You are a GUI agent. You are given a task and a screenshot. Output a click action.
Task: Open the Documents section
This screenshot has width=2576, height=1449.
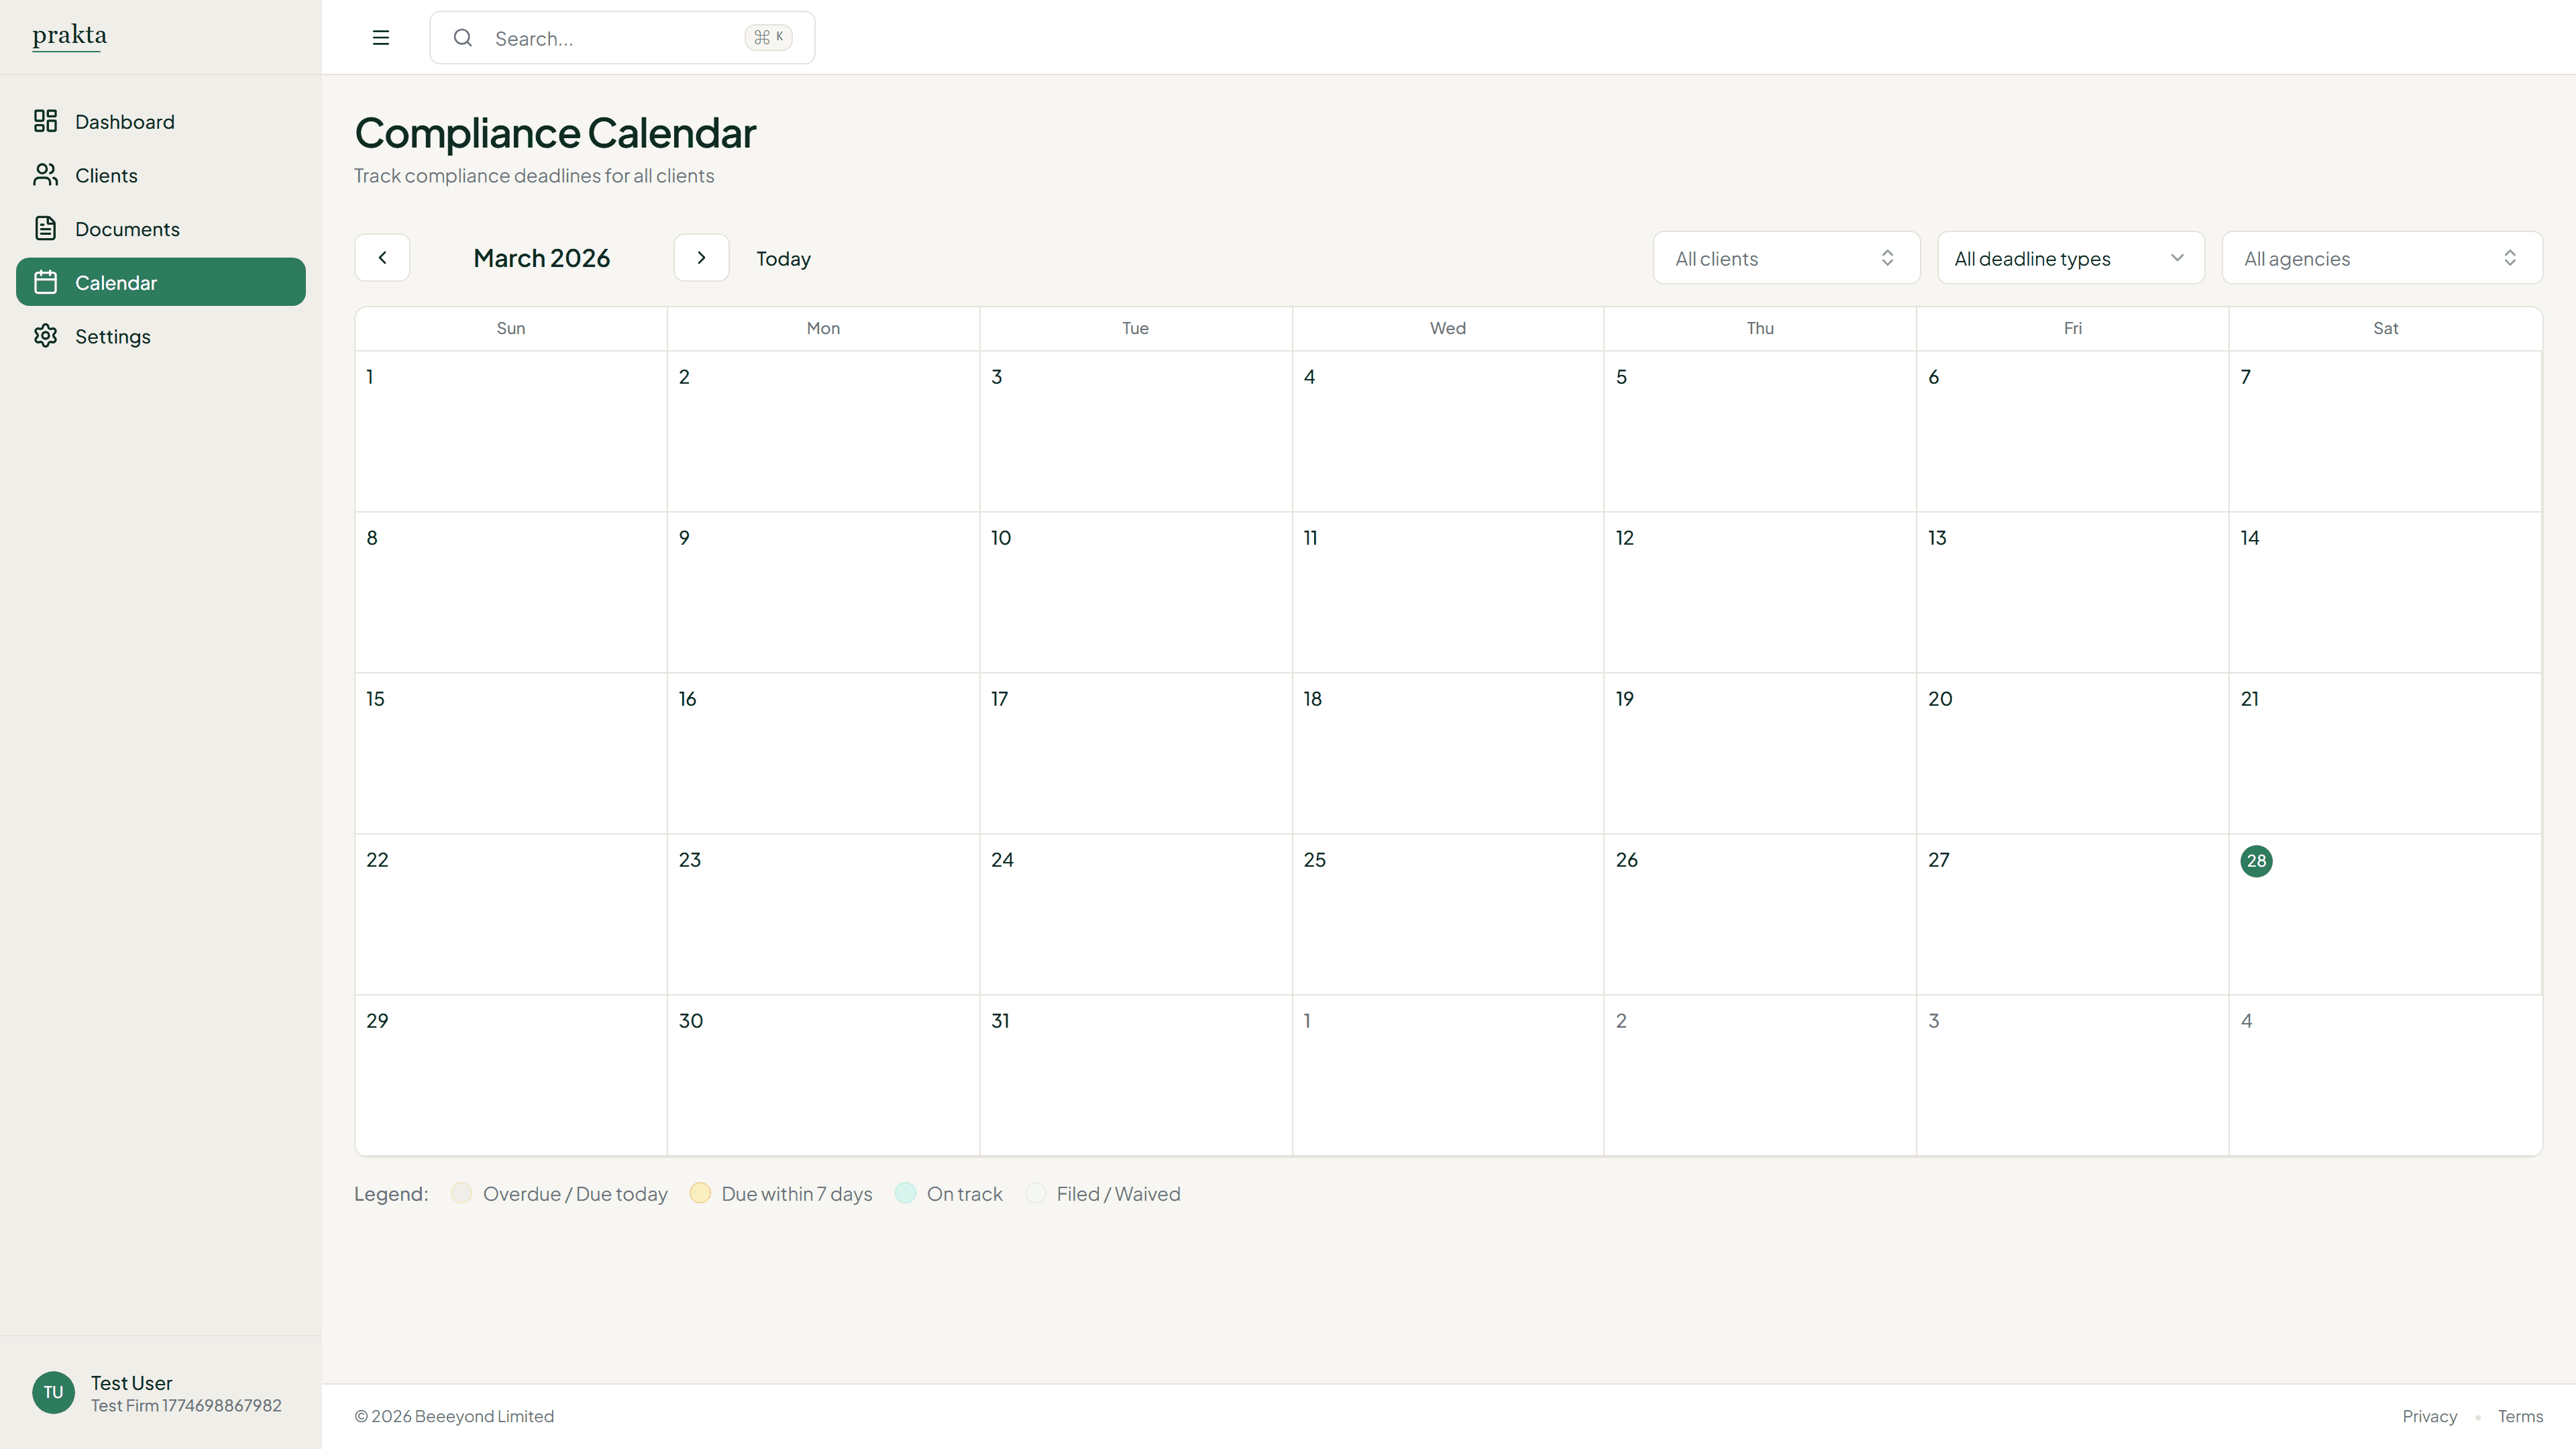(x=128, y=228)
